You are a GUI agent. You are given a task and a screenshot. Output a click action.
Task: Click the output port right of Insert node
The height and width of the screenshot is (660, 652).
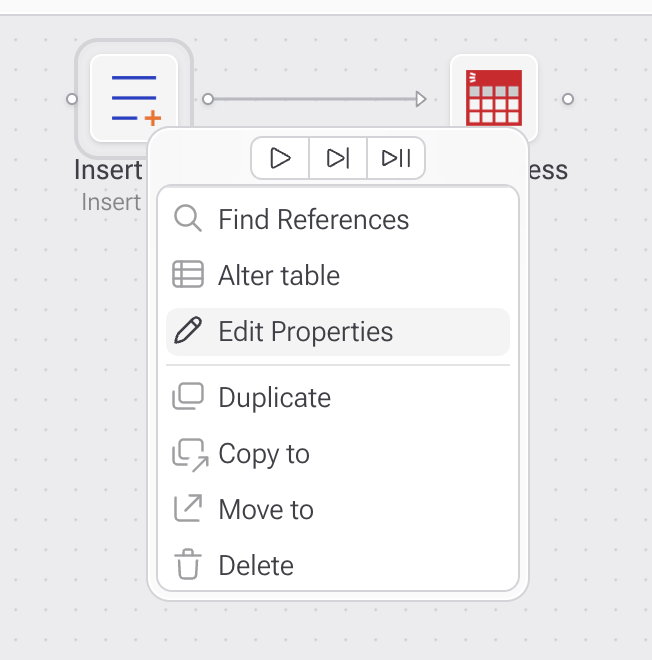tap(208, 99)
